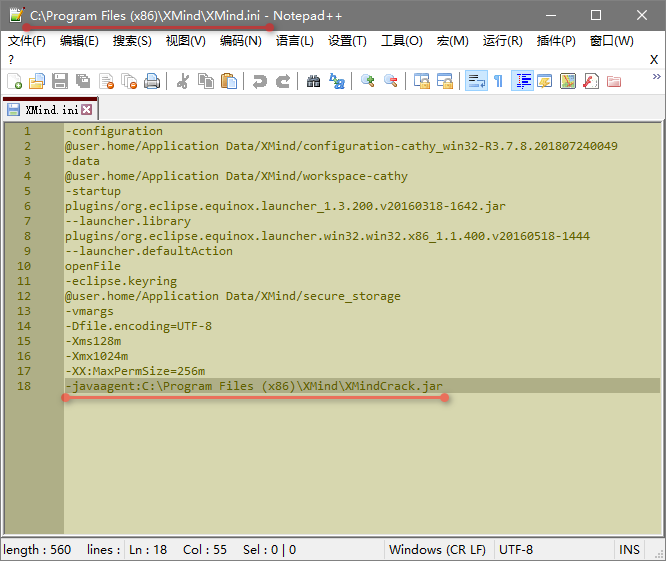Viewport: 666px width, 561px height.
Task: Open the 编辑(E) menu
Action: pyautogui.click(x=79, y=41)
